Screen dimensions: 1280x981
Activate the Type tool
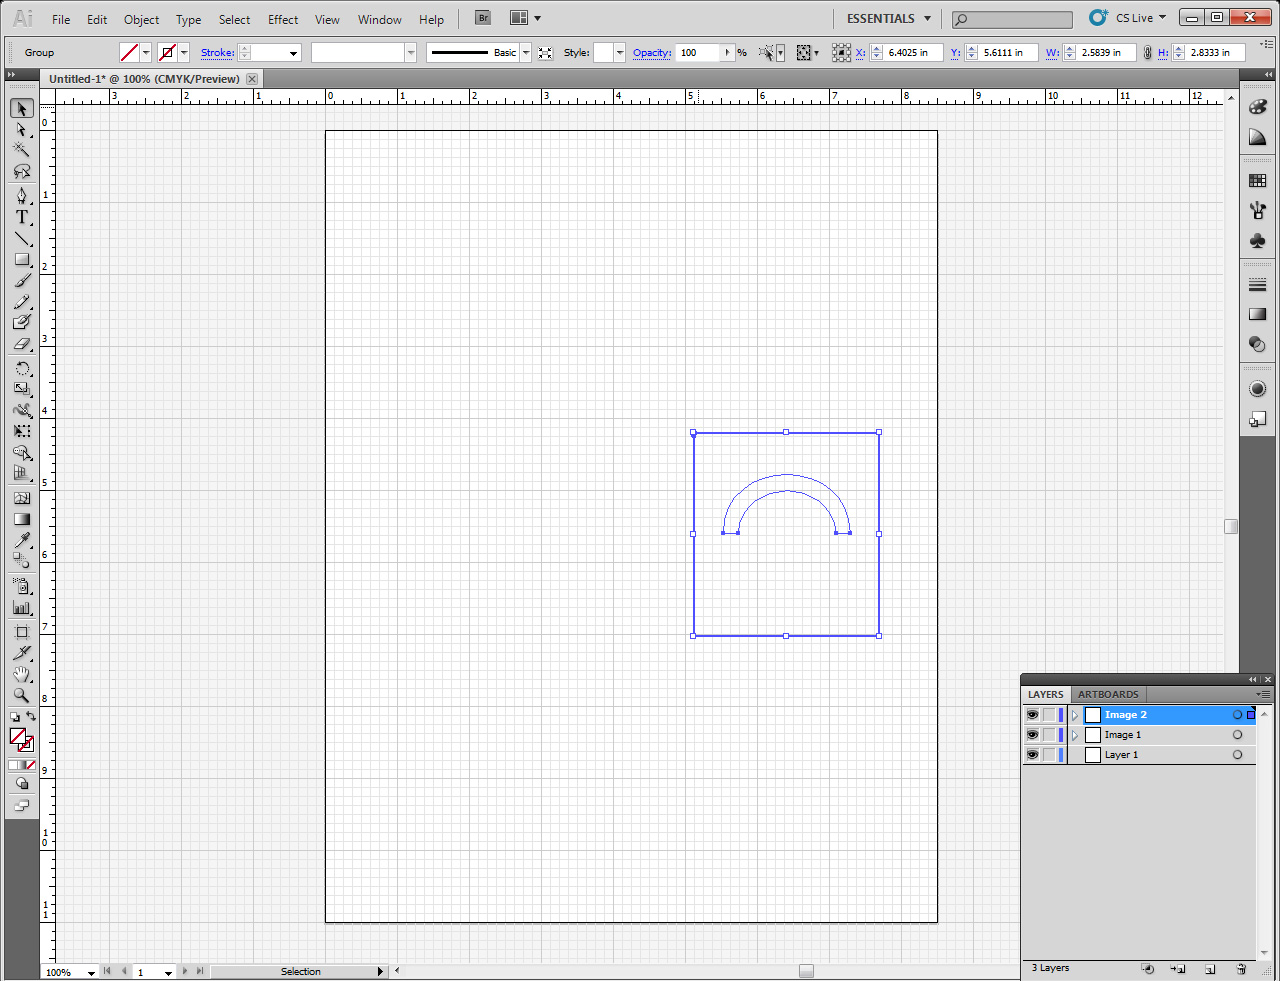pyautogui.click(x=22, y=217)
